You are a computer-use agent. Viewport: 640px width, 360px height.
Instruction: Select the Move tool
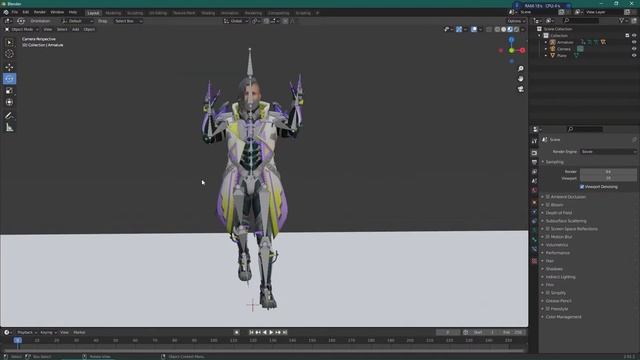pos(9,67)
